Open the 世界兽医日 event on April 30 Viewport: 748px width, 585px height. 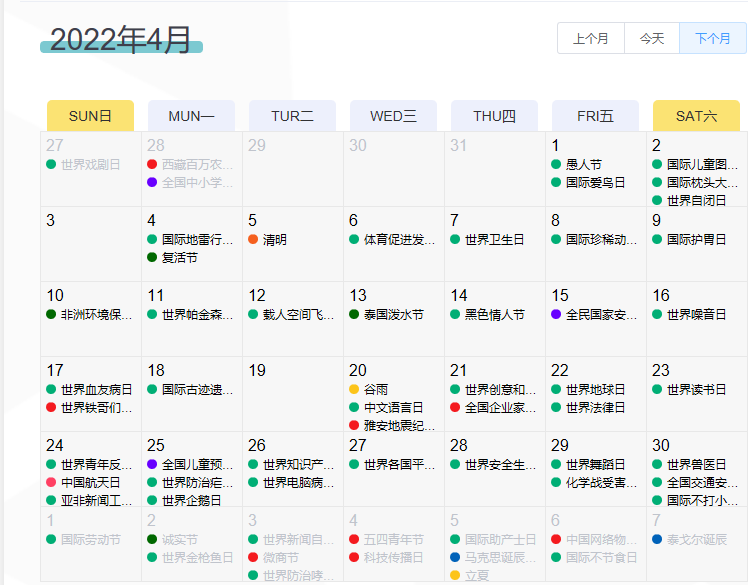(696, 464)
